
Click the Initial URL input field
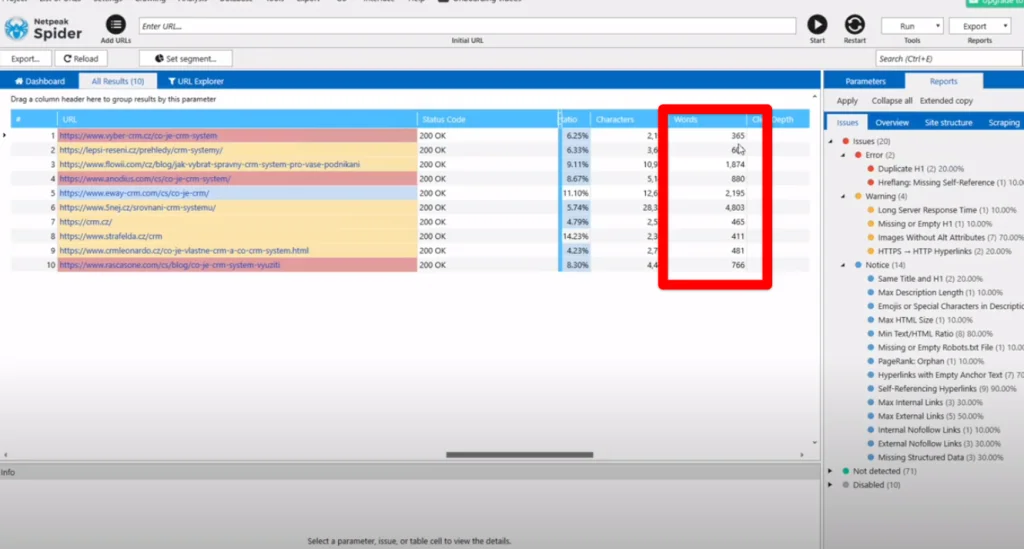[x=466, y=25]
